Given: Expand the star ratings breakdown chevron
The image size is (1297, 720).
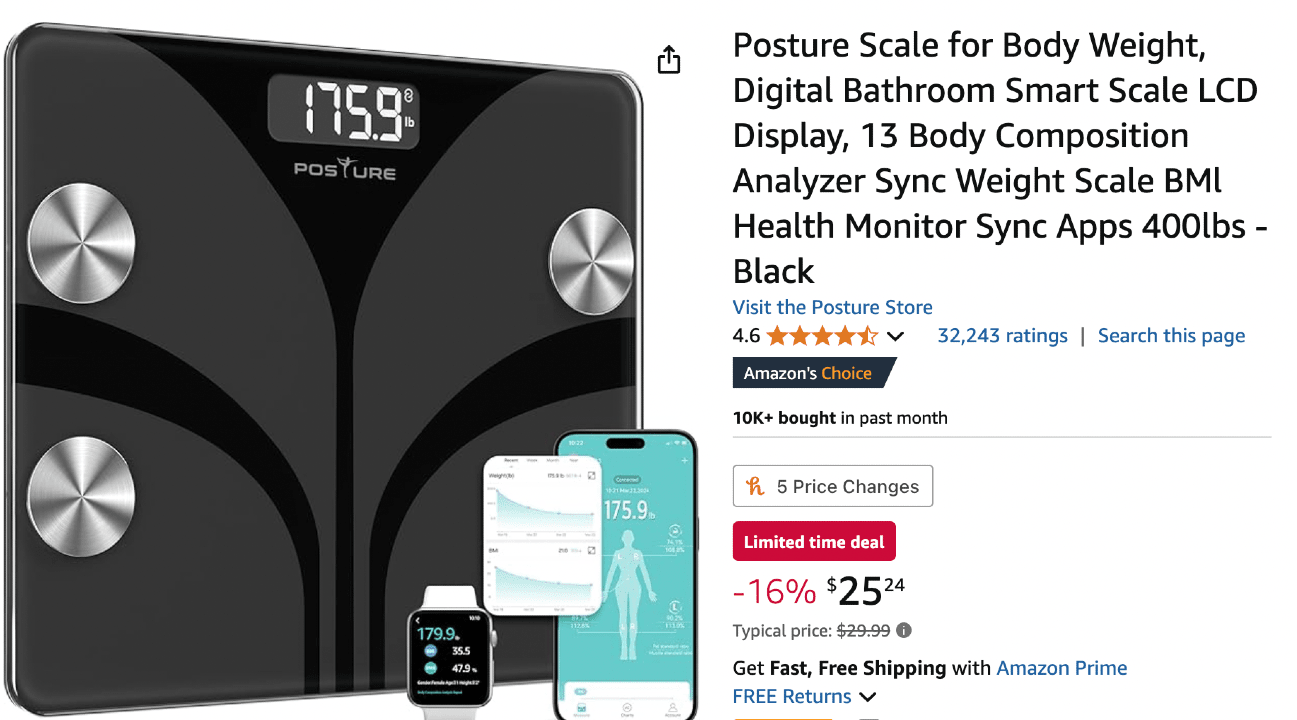Looking at the screenshot, I should pos(895,337).
